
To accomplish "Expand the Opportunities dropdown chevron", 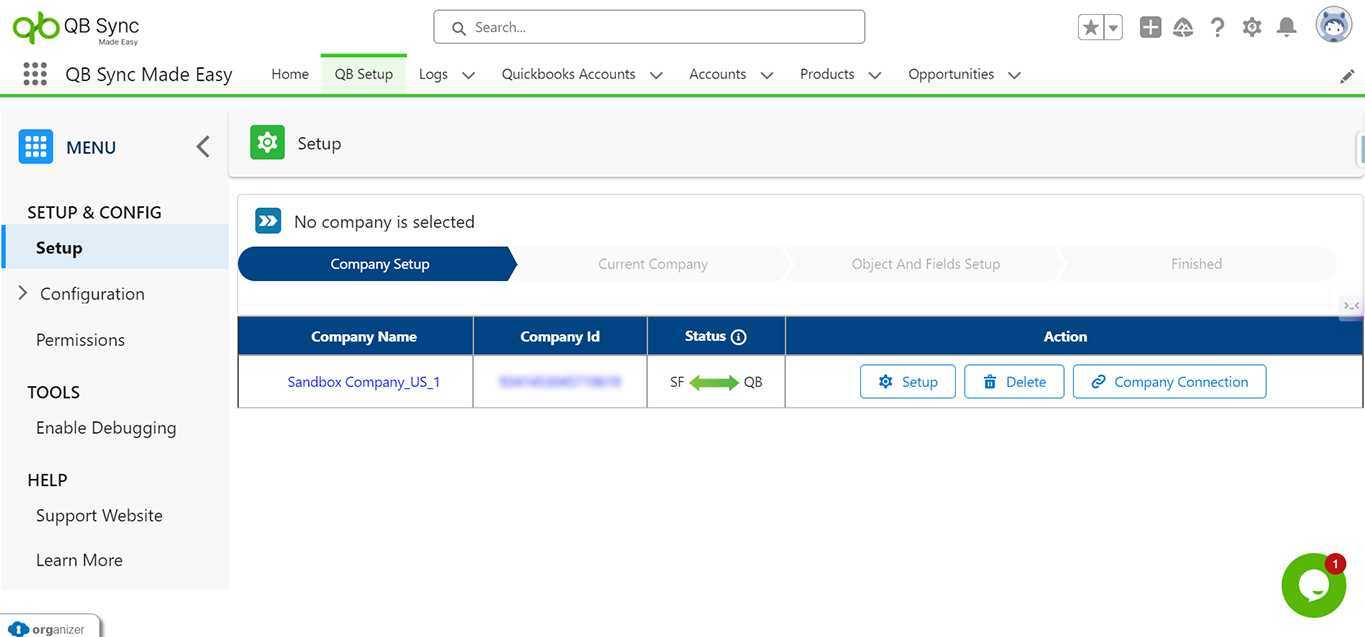I will tap(1014, 75).
